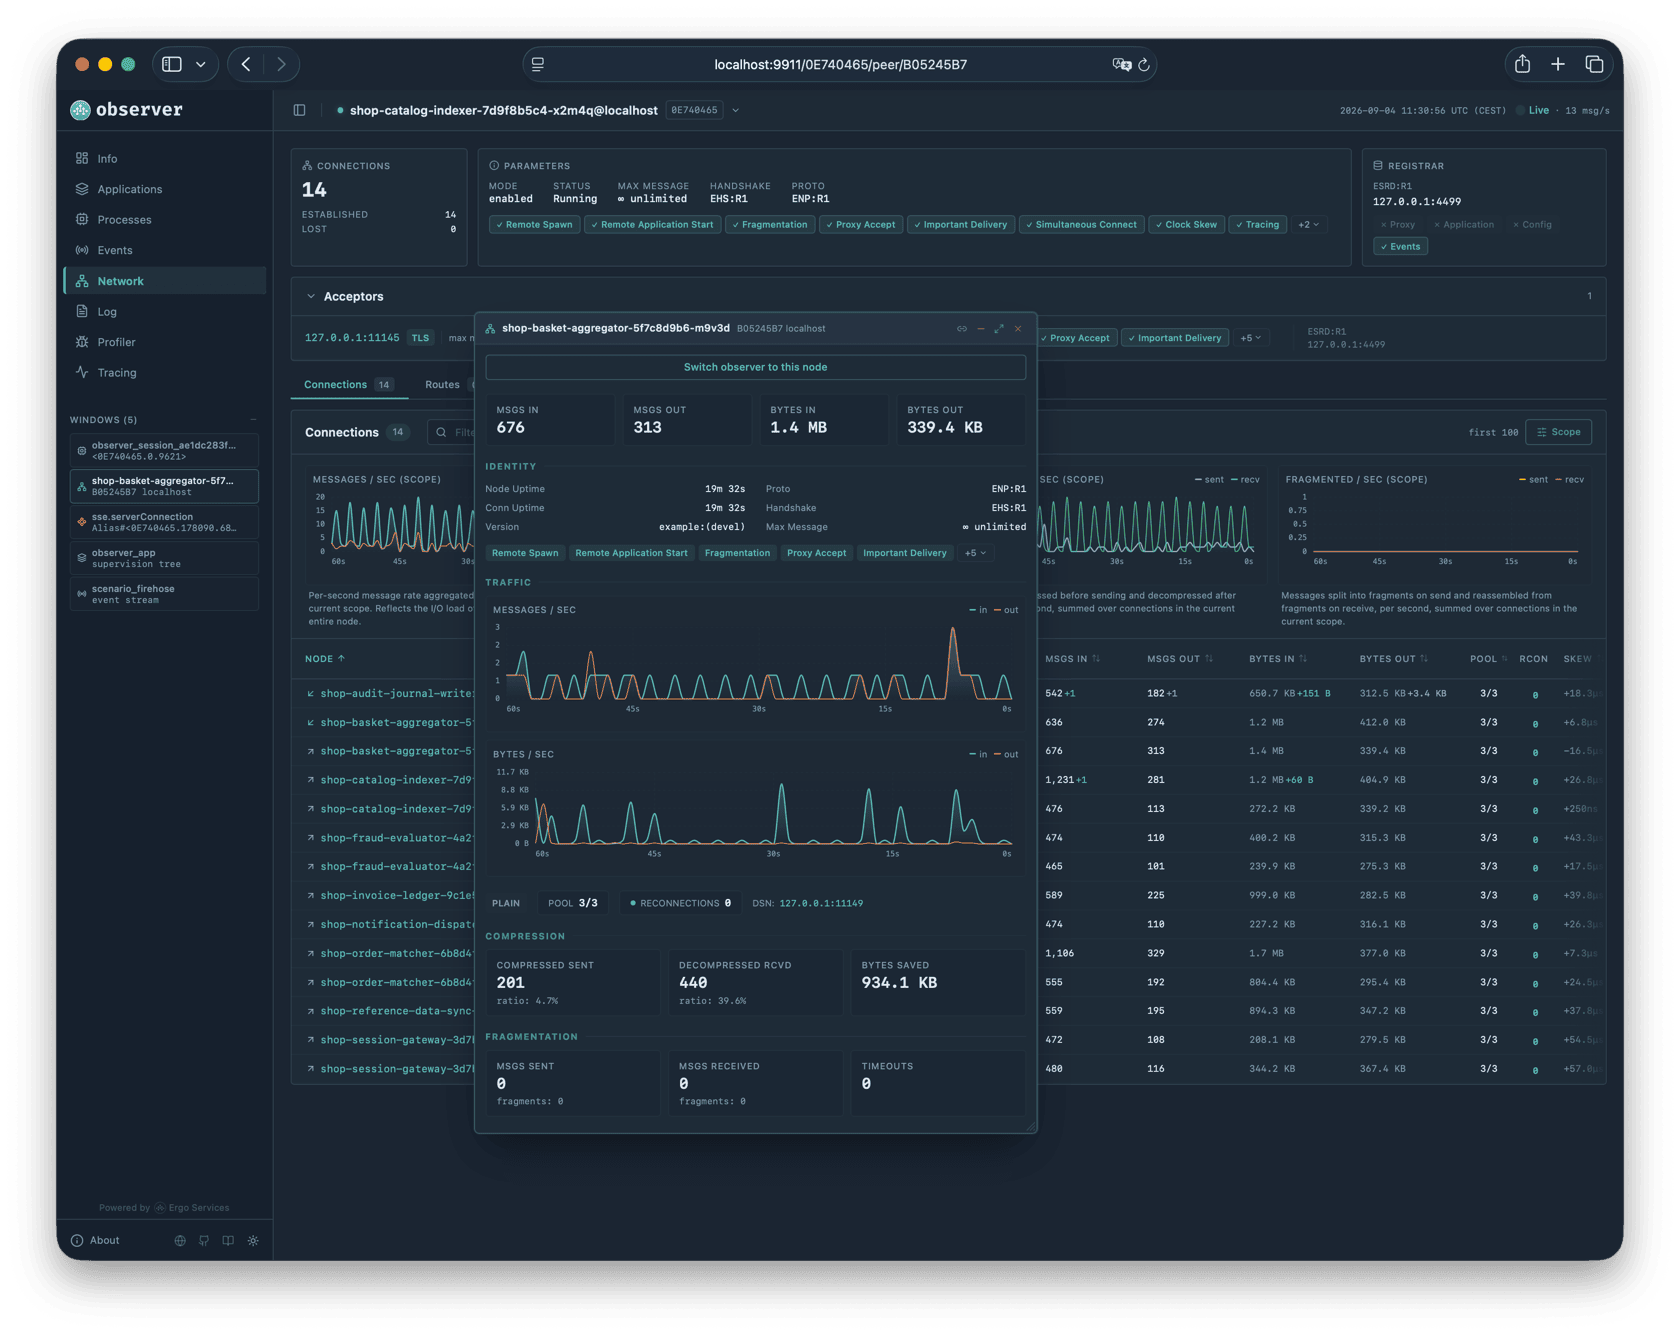This screenshot has height=1335, width=1680.
Task: Select the Connections tab
Action: [x=348, y=385]
